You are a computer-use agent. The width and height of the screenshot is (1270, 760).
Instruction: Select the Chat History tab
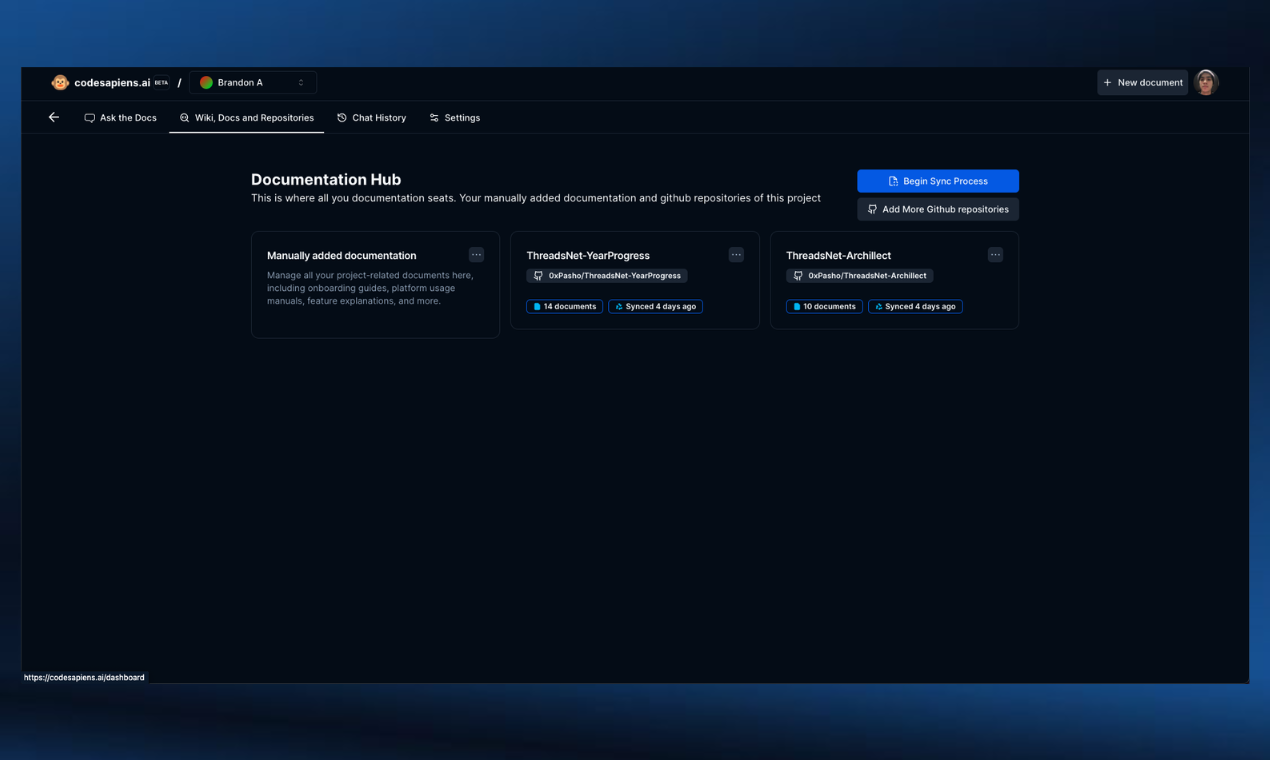[x=371, y=117]
